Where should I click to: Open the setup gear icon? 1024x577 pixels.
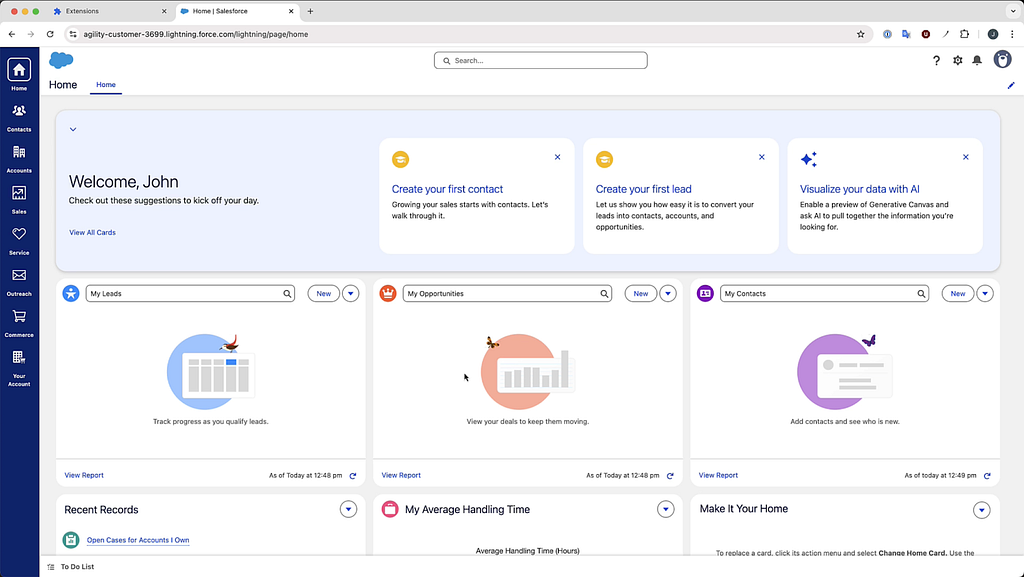(x=957, y=60)
